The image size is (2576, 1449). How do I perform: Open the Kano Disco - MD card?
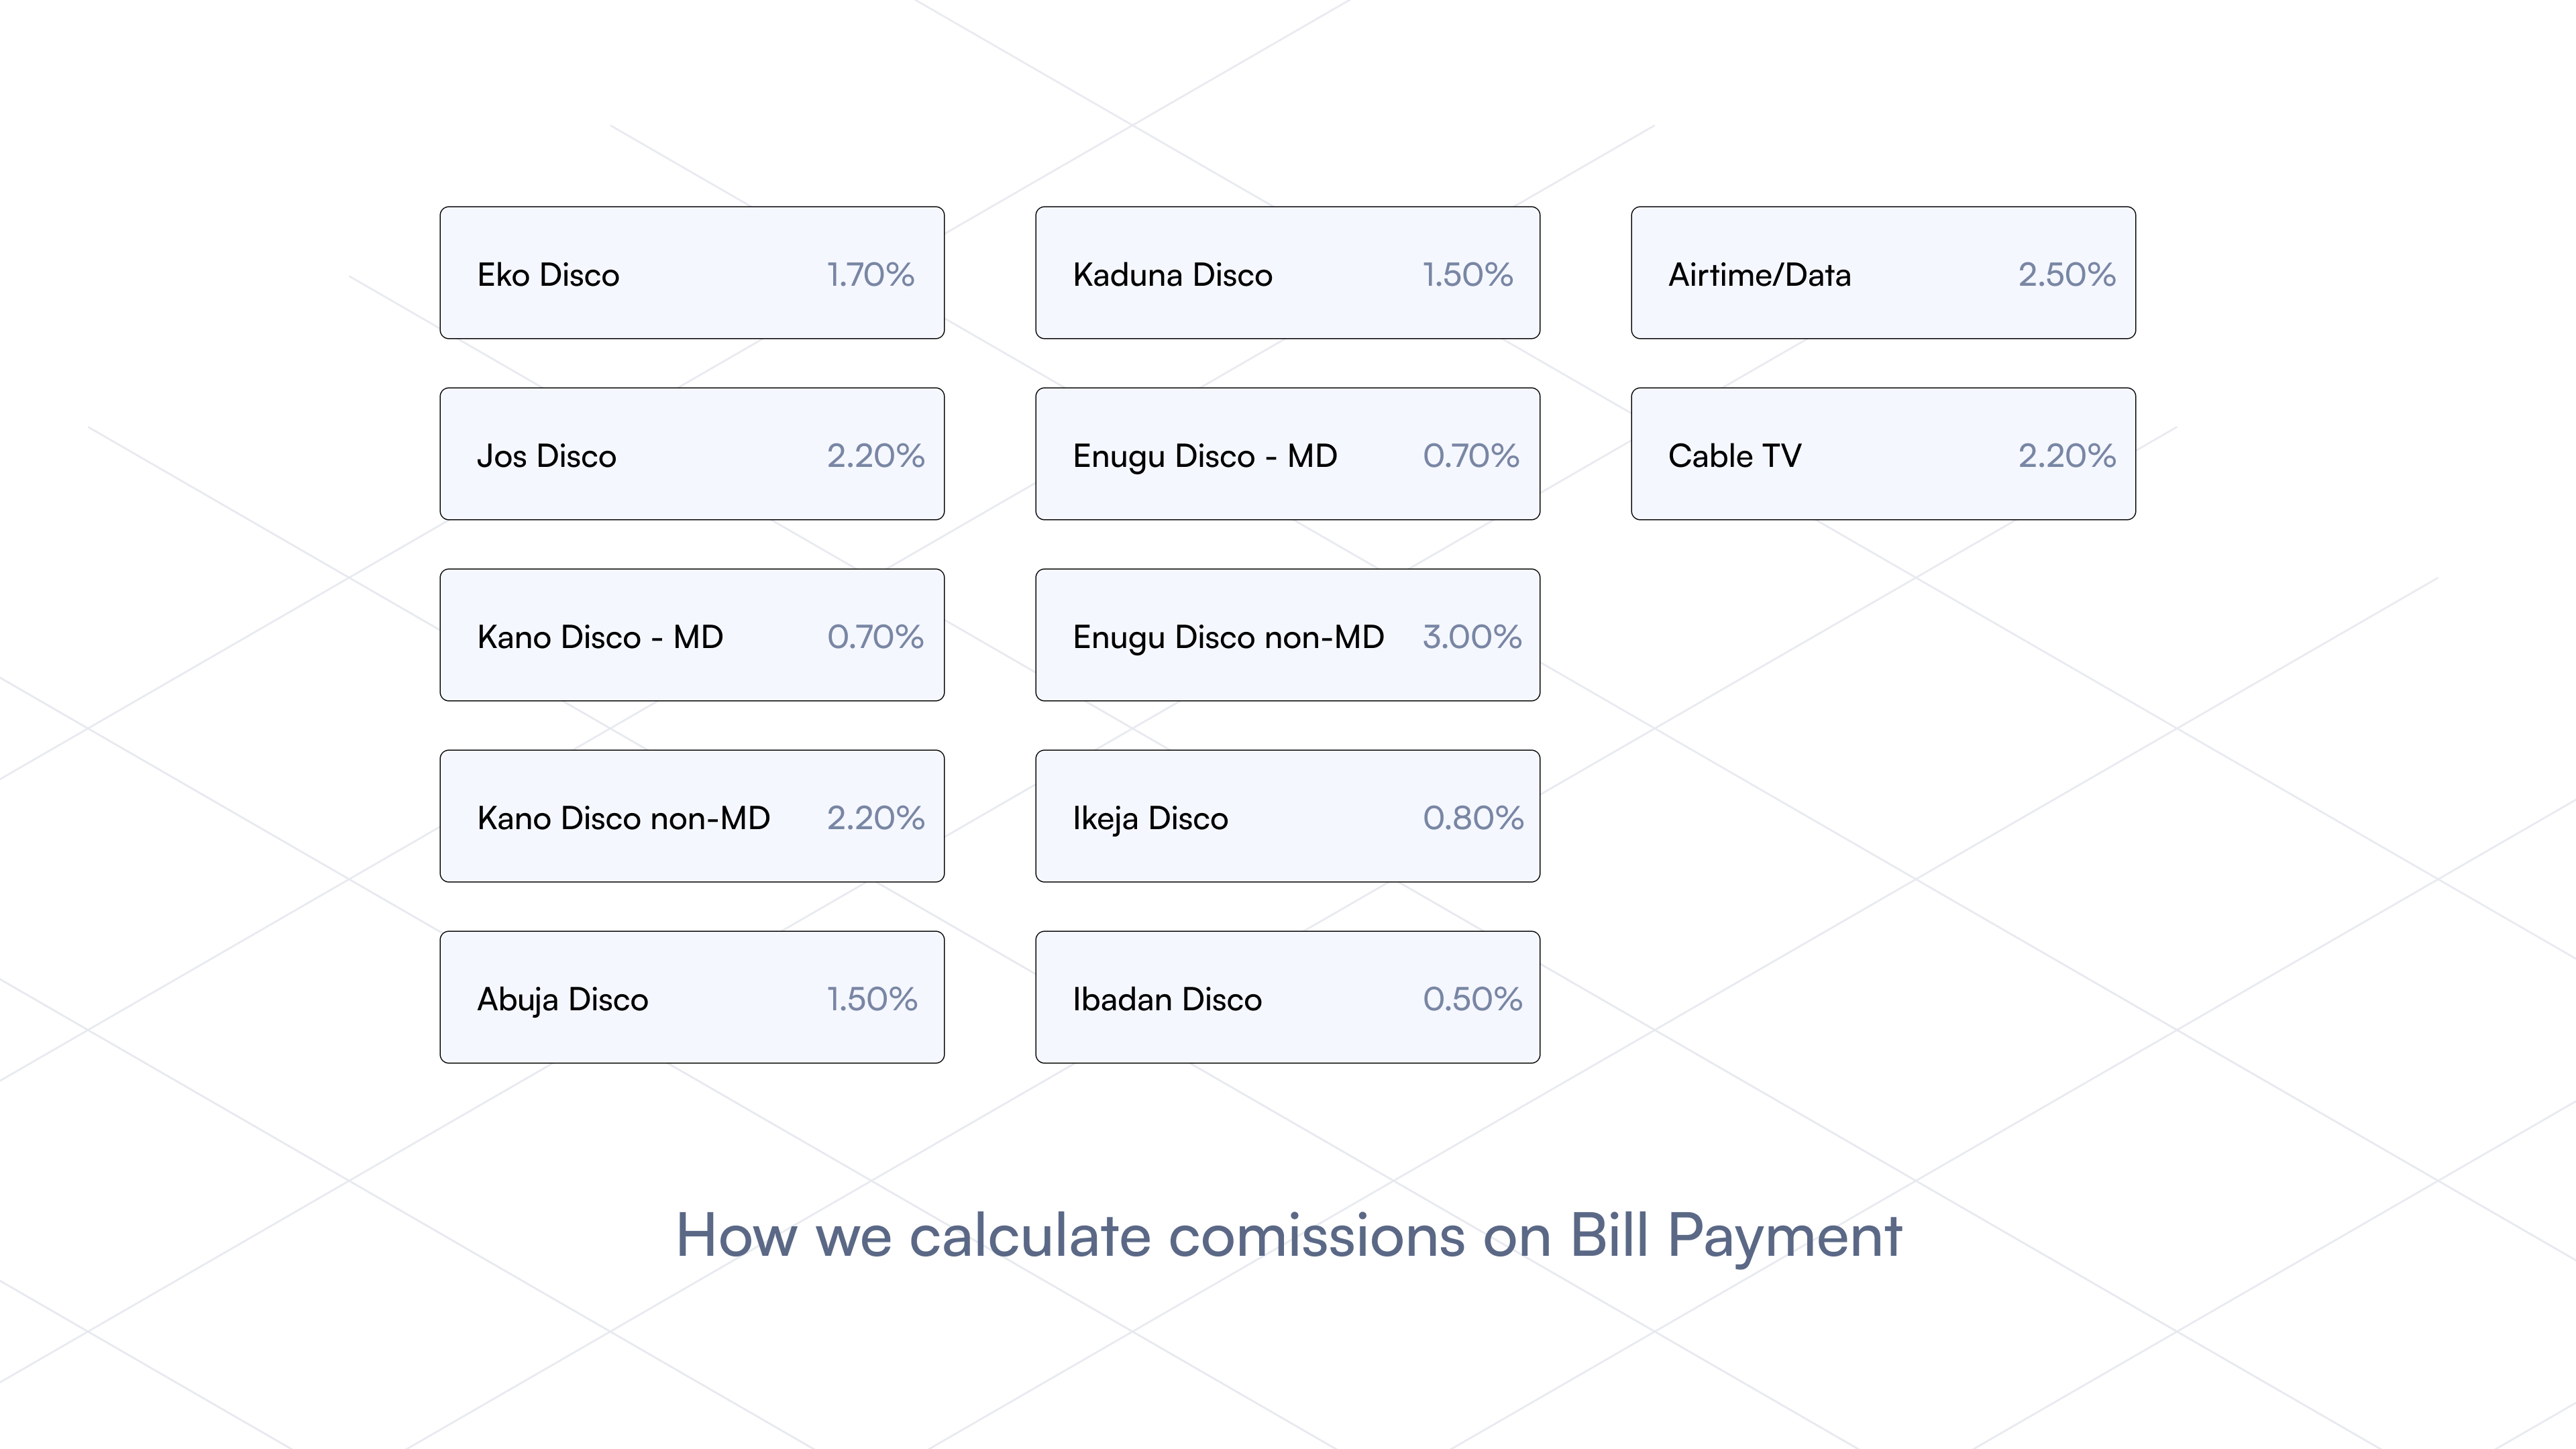[691, 635]
